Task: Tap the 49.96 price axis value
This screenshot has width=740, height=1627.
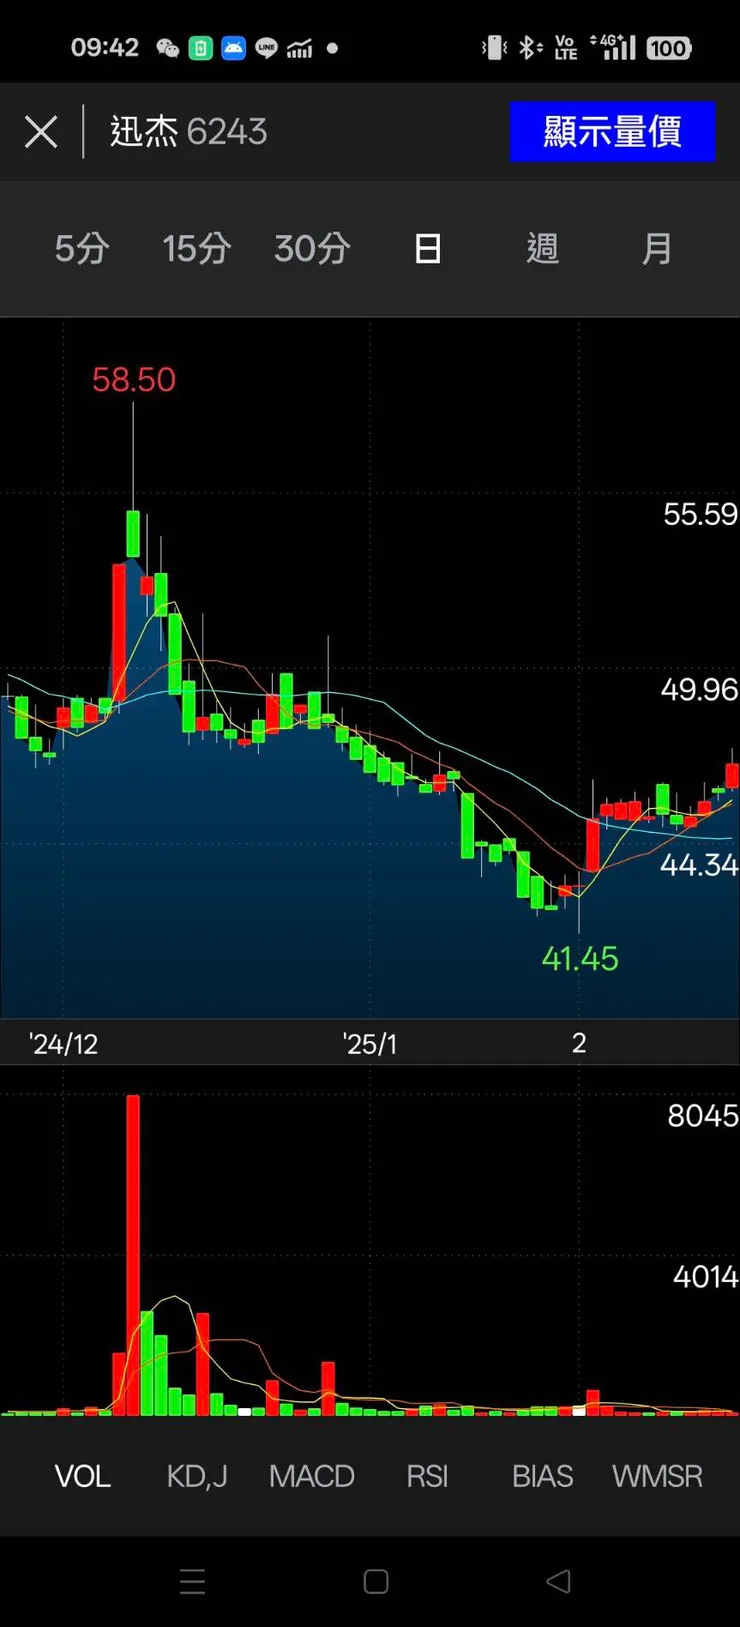Action: 699,689
